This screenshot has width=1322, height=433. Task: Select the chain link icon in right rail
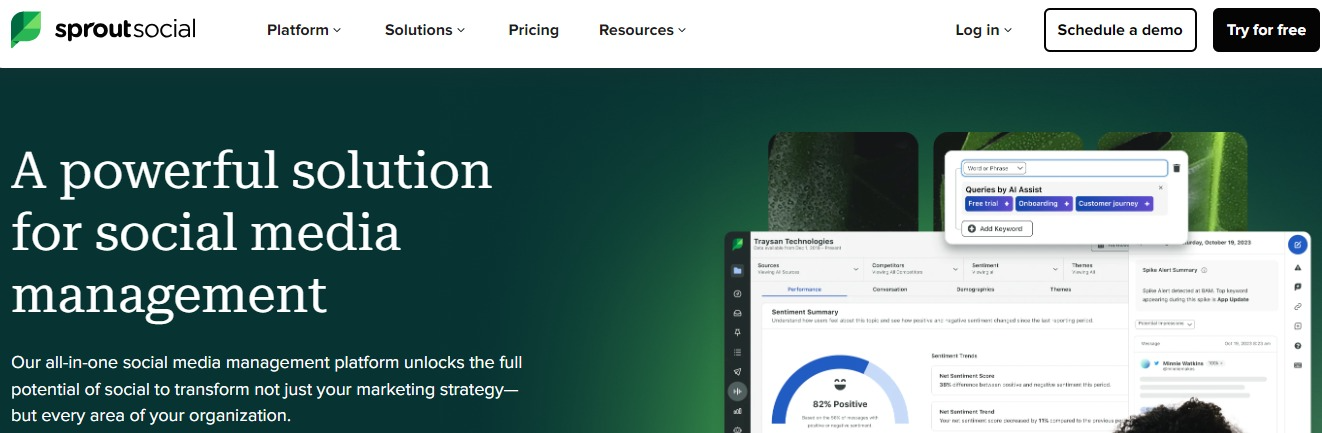[x=1298, y=306]
